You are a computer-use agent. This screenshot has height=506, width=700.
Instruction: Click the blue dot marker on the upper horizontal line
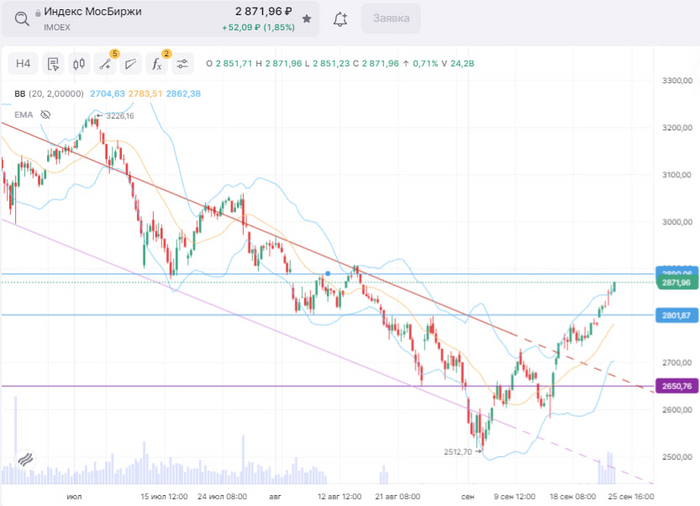[328, 273]
